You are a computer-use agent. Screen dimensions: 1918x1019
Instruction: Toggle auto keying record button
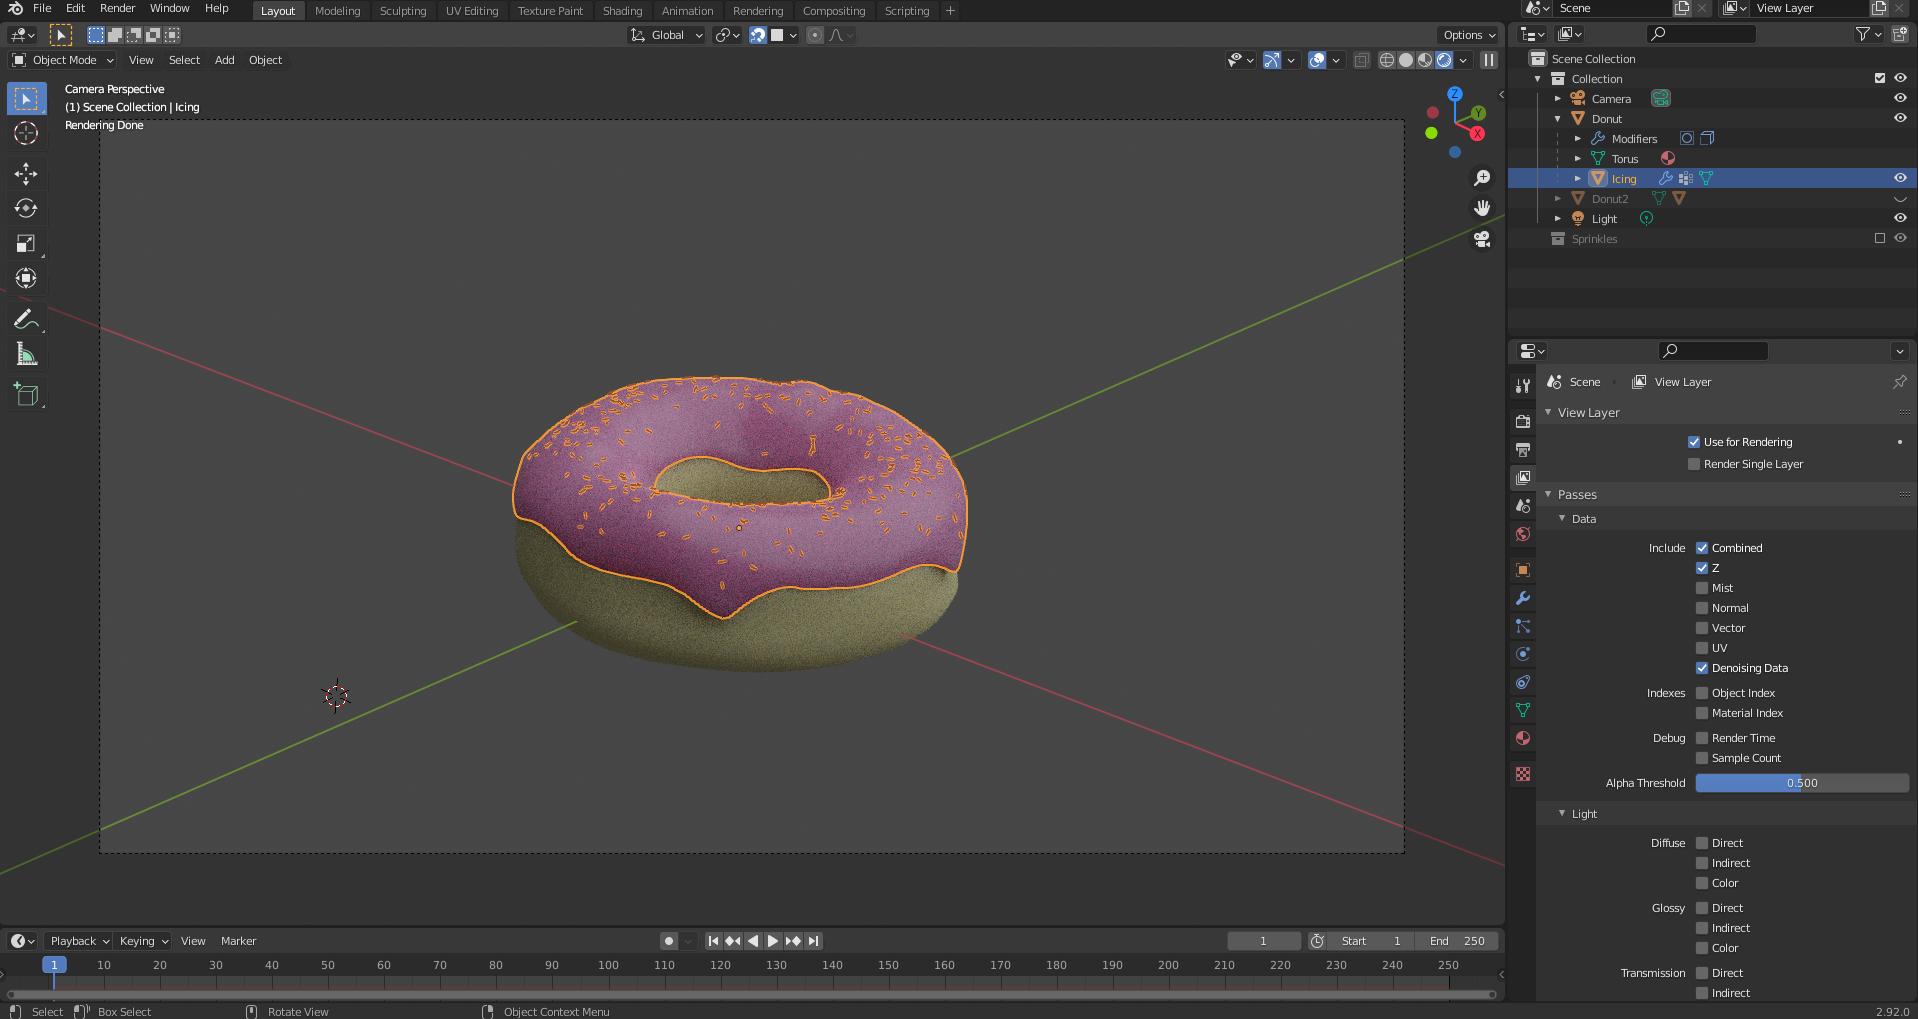click(x=668, y=941)
